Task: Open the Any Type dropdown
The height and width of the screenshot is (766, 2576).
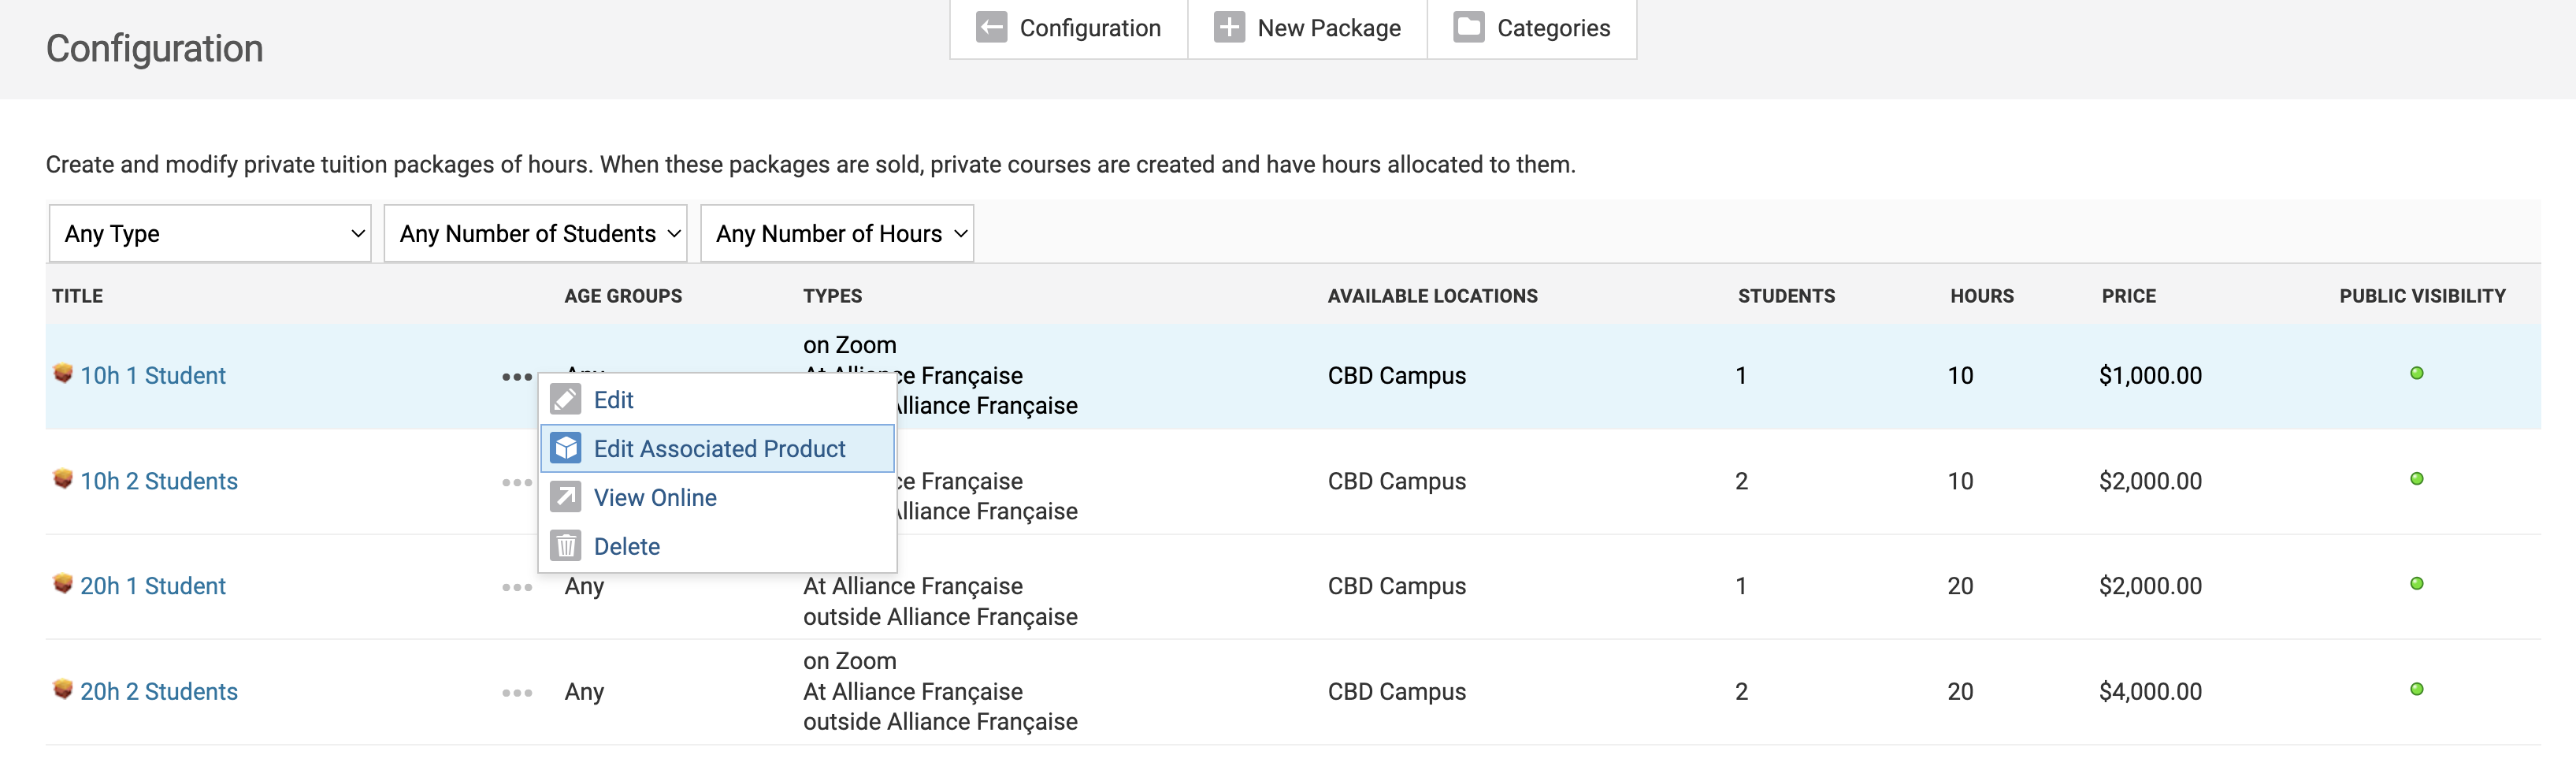Action: tap(210, 234)
